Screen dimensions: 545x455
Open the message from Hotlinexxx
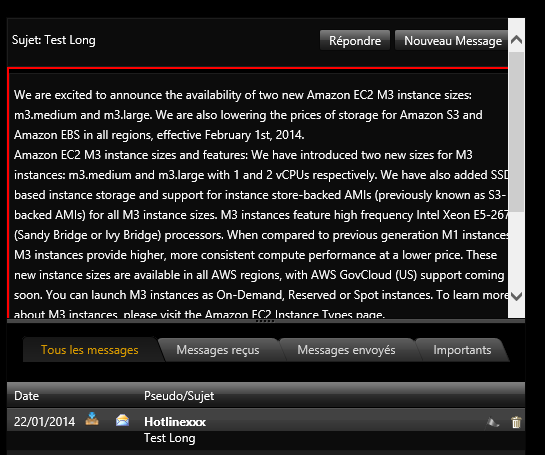(x=175, y=422)
